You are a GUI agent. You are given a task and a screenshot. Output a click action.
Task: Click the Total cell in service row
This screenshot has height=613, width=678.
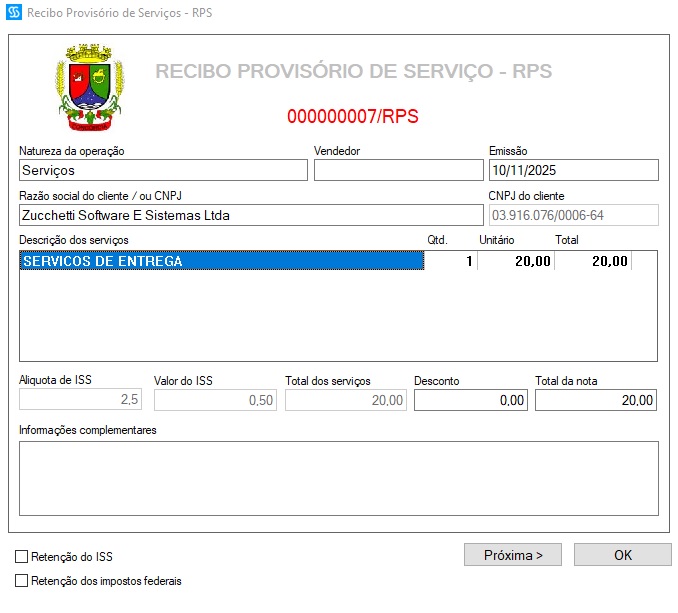click(593, 261)
